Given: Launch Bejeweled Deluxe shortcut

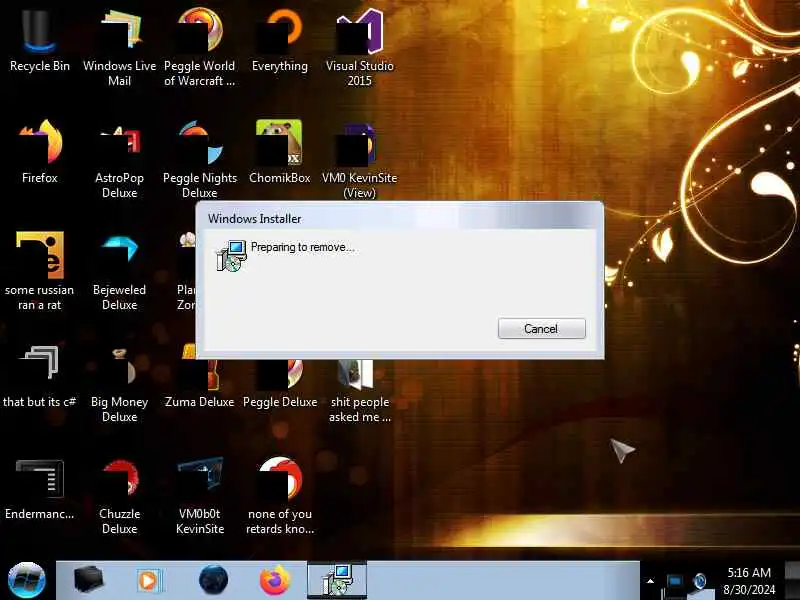Looking at the screenshot, I should pos(119,271).
